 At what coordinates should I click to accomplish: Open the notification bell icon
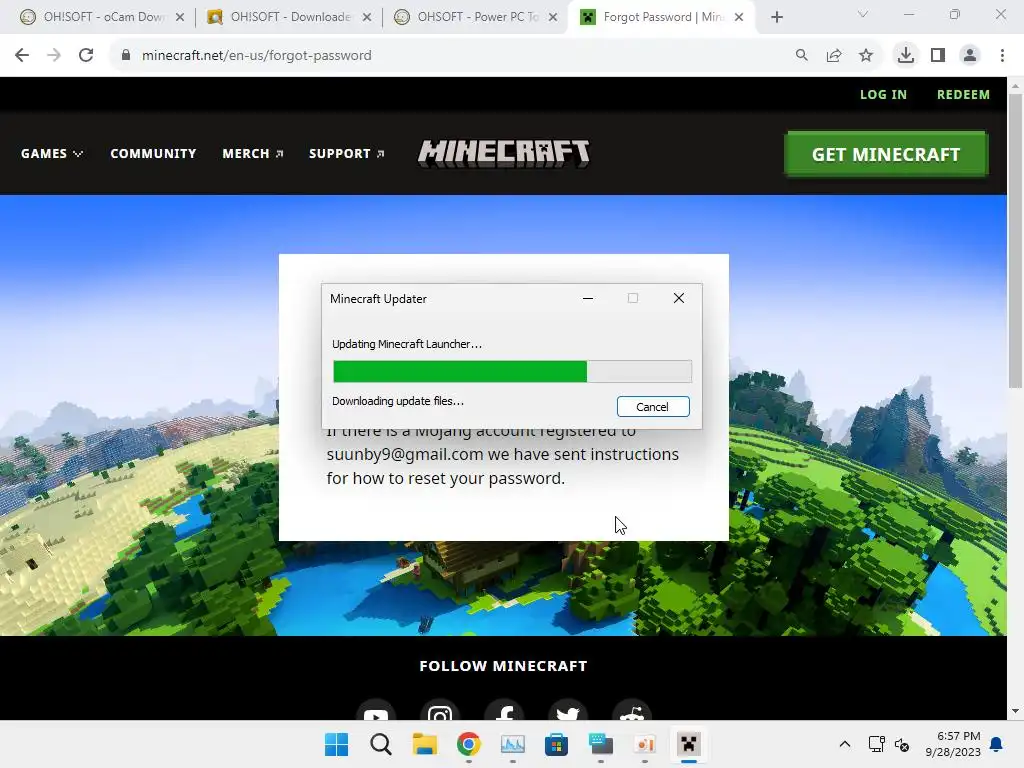click(x=997, y=744)
